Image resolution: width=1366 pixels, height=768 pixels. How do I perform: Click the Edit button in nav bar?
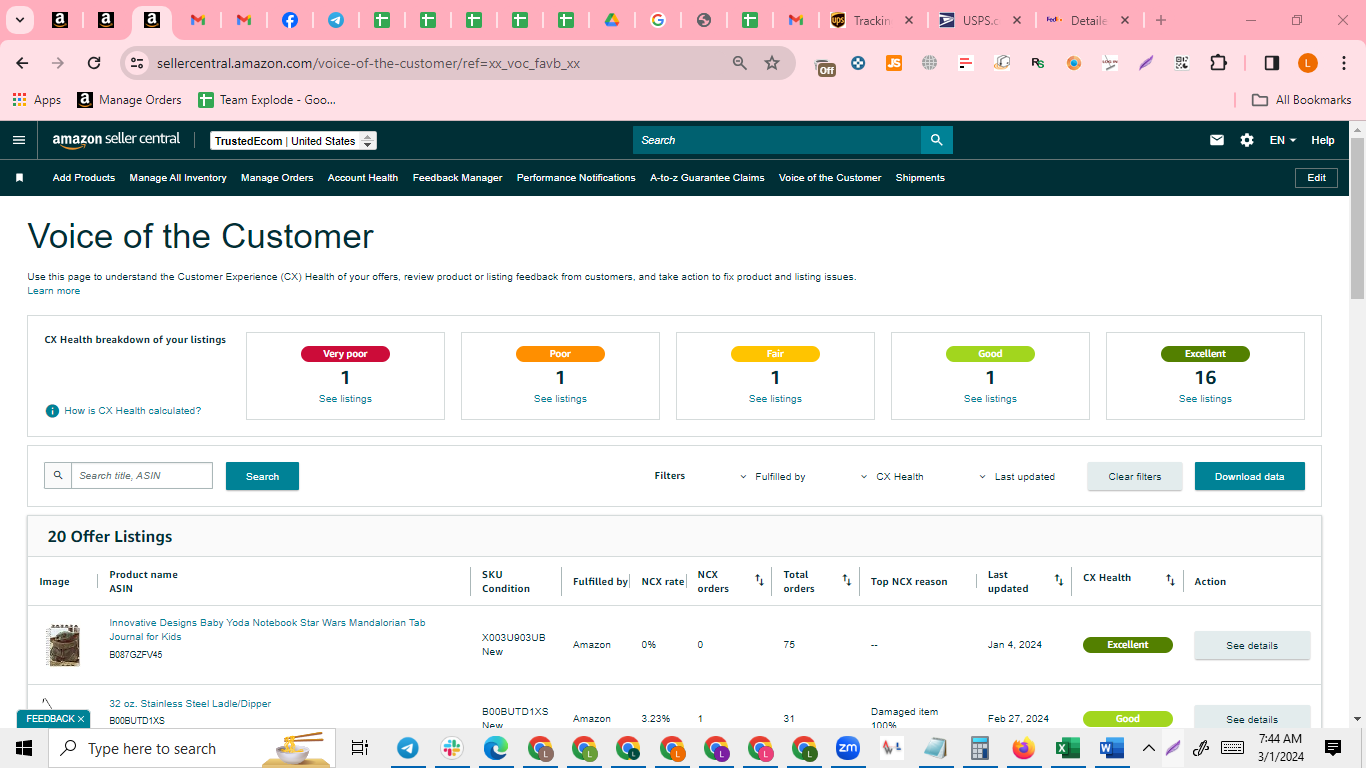(x=1317, y=178)
